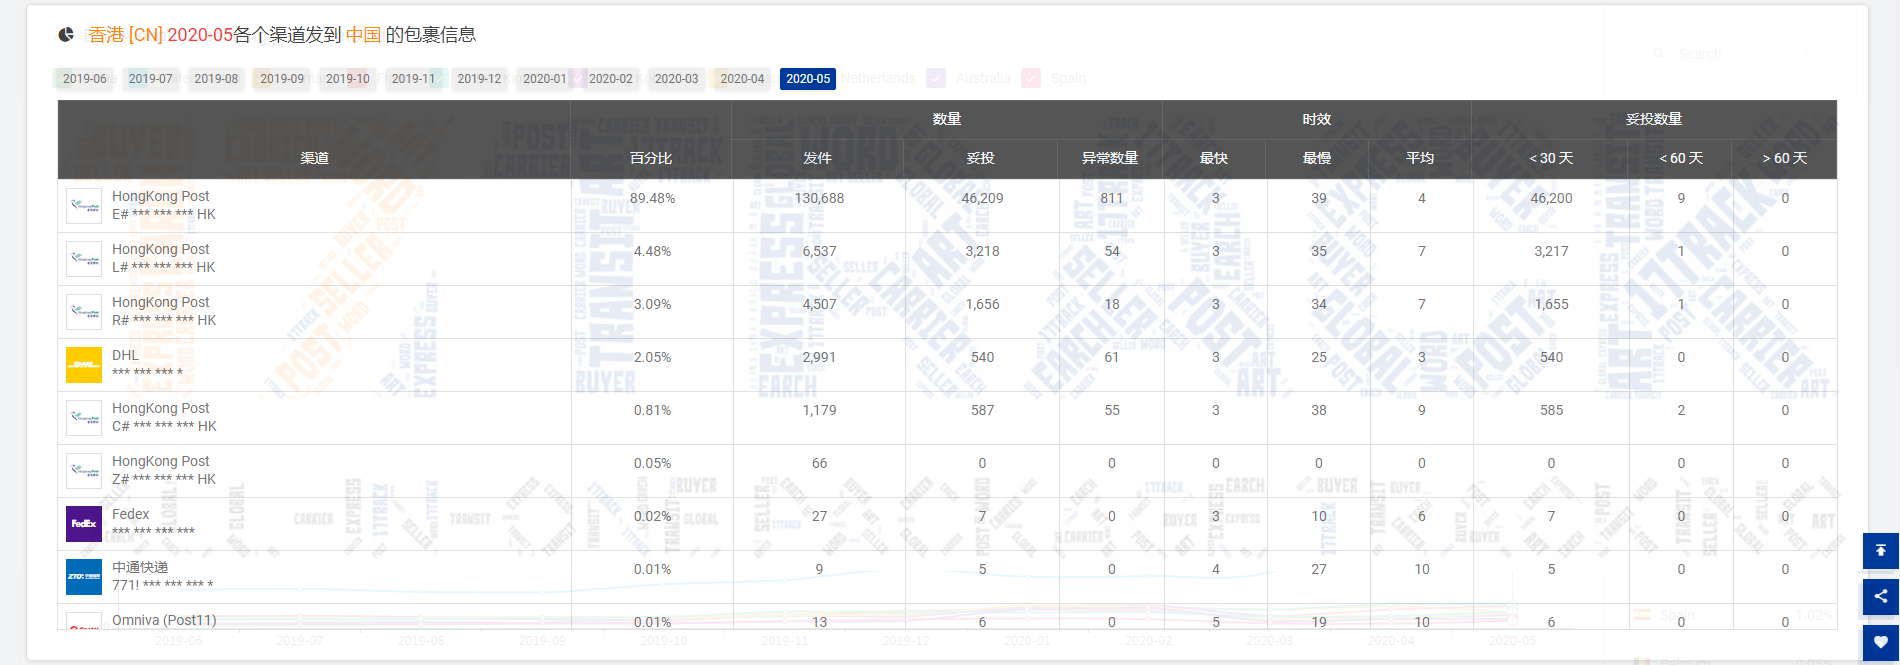The image size is (1900, 665).
Task: Open the 2019-11 month tab
Action: 414,79
